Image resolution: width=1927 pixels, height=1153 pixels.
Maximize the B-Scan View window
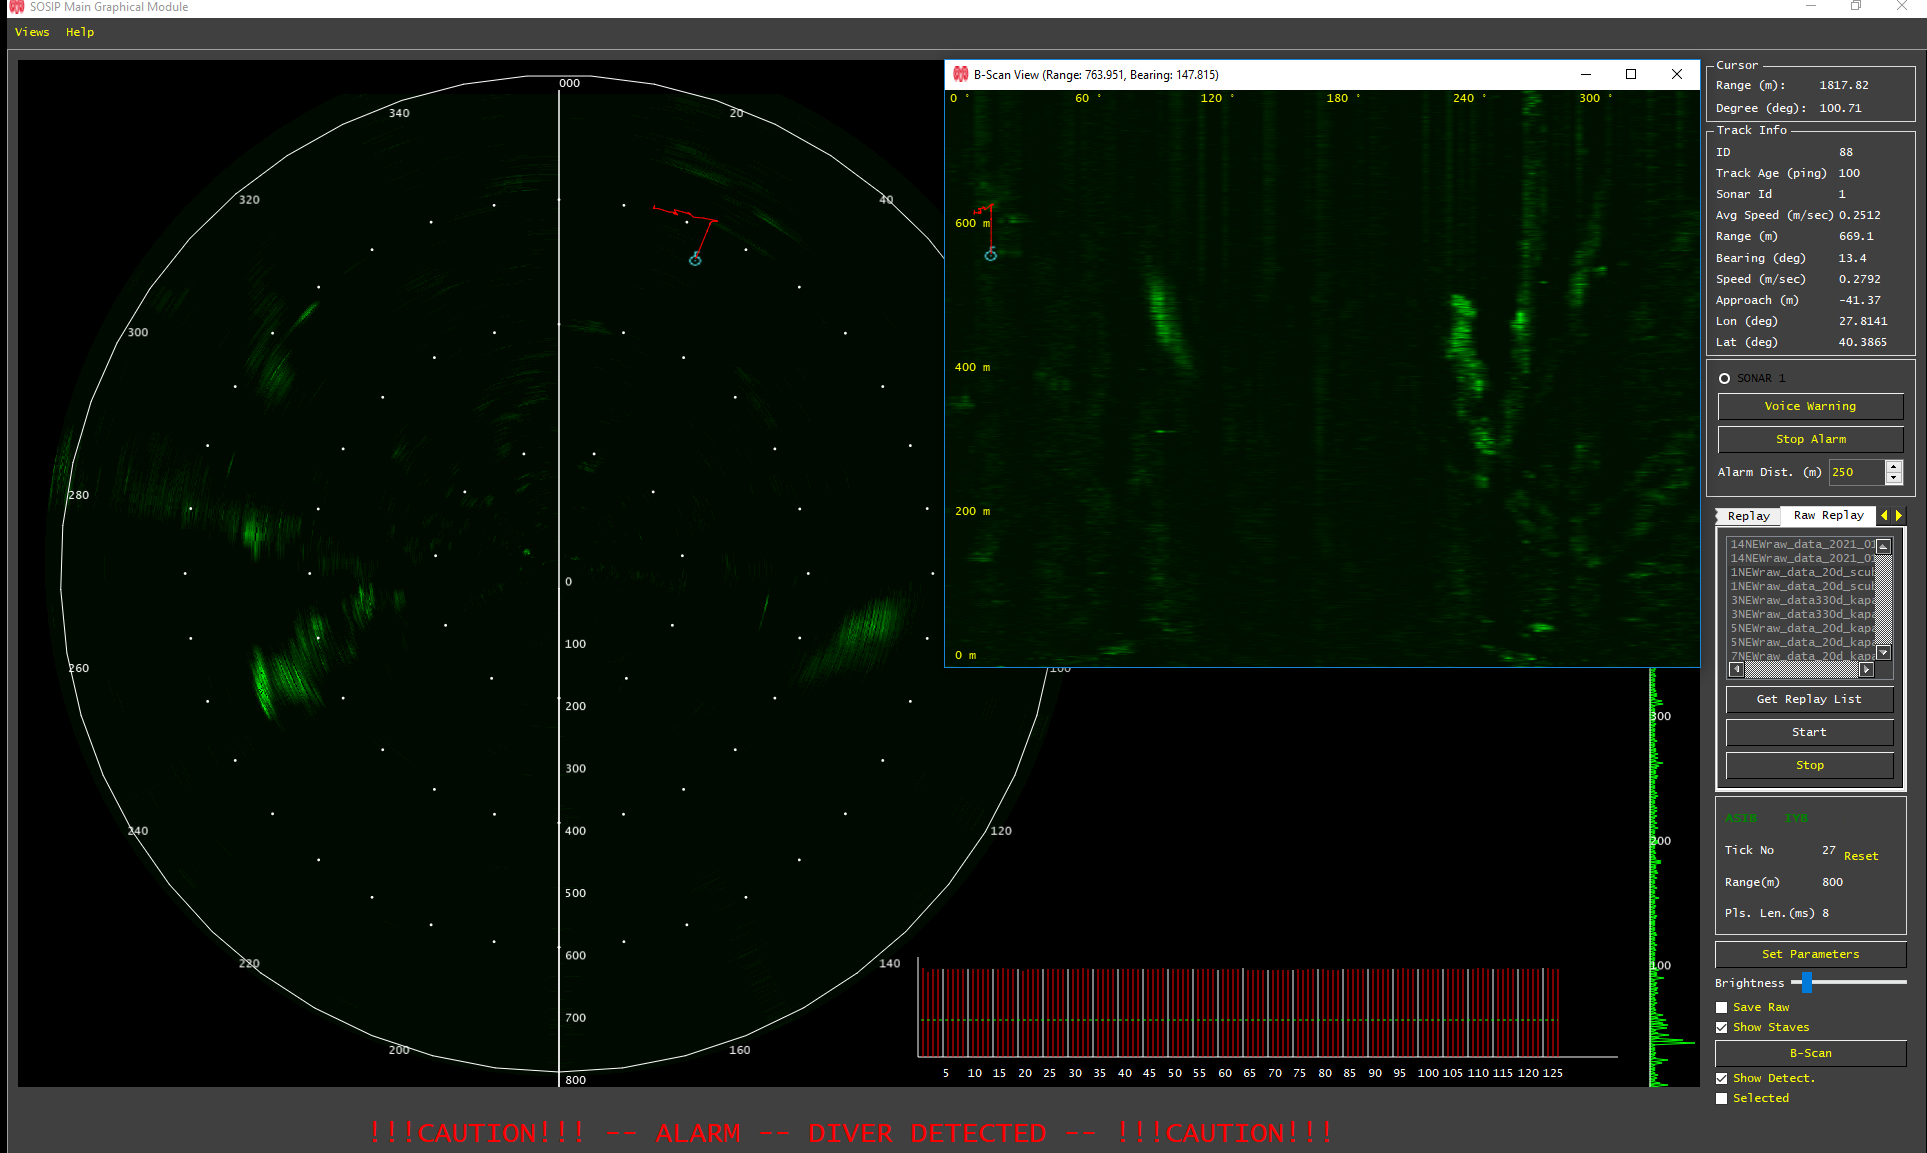[1631, 74]
